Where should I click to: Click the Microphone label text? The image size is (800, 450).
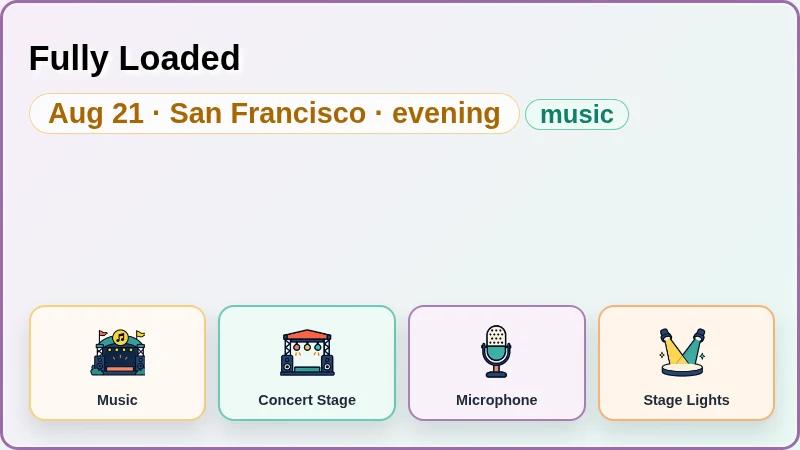[497, 400]
